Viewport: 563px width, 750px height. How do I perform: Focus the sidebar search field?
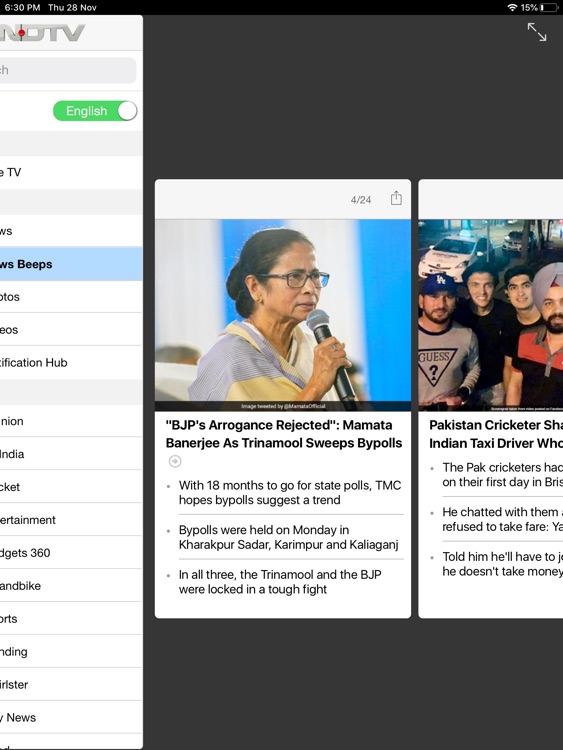point(68,70)
